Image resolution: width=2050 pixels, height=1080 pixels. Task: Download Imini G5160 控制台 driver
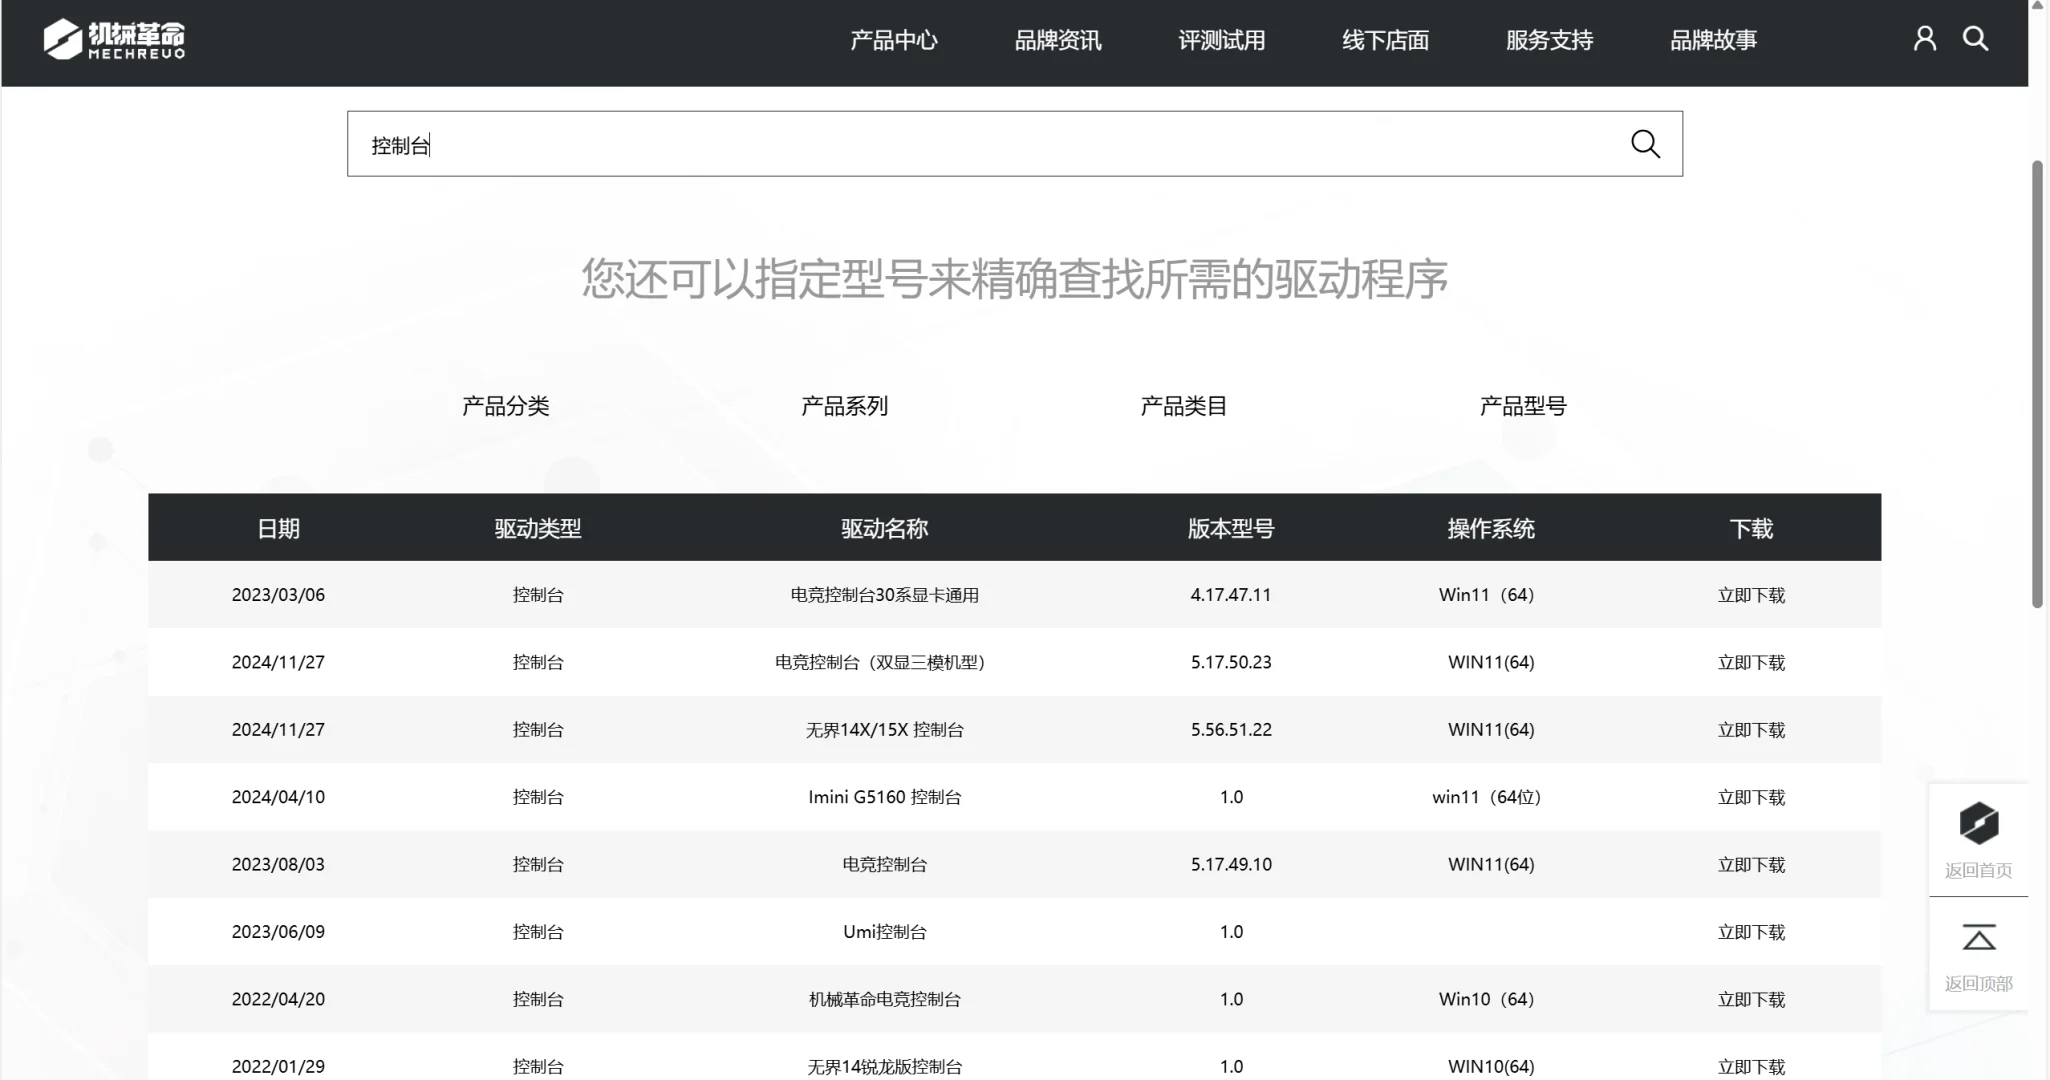click(1751, 797)
